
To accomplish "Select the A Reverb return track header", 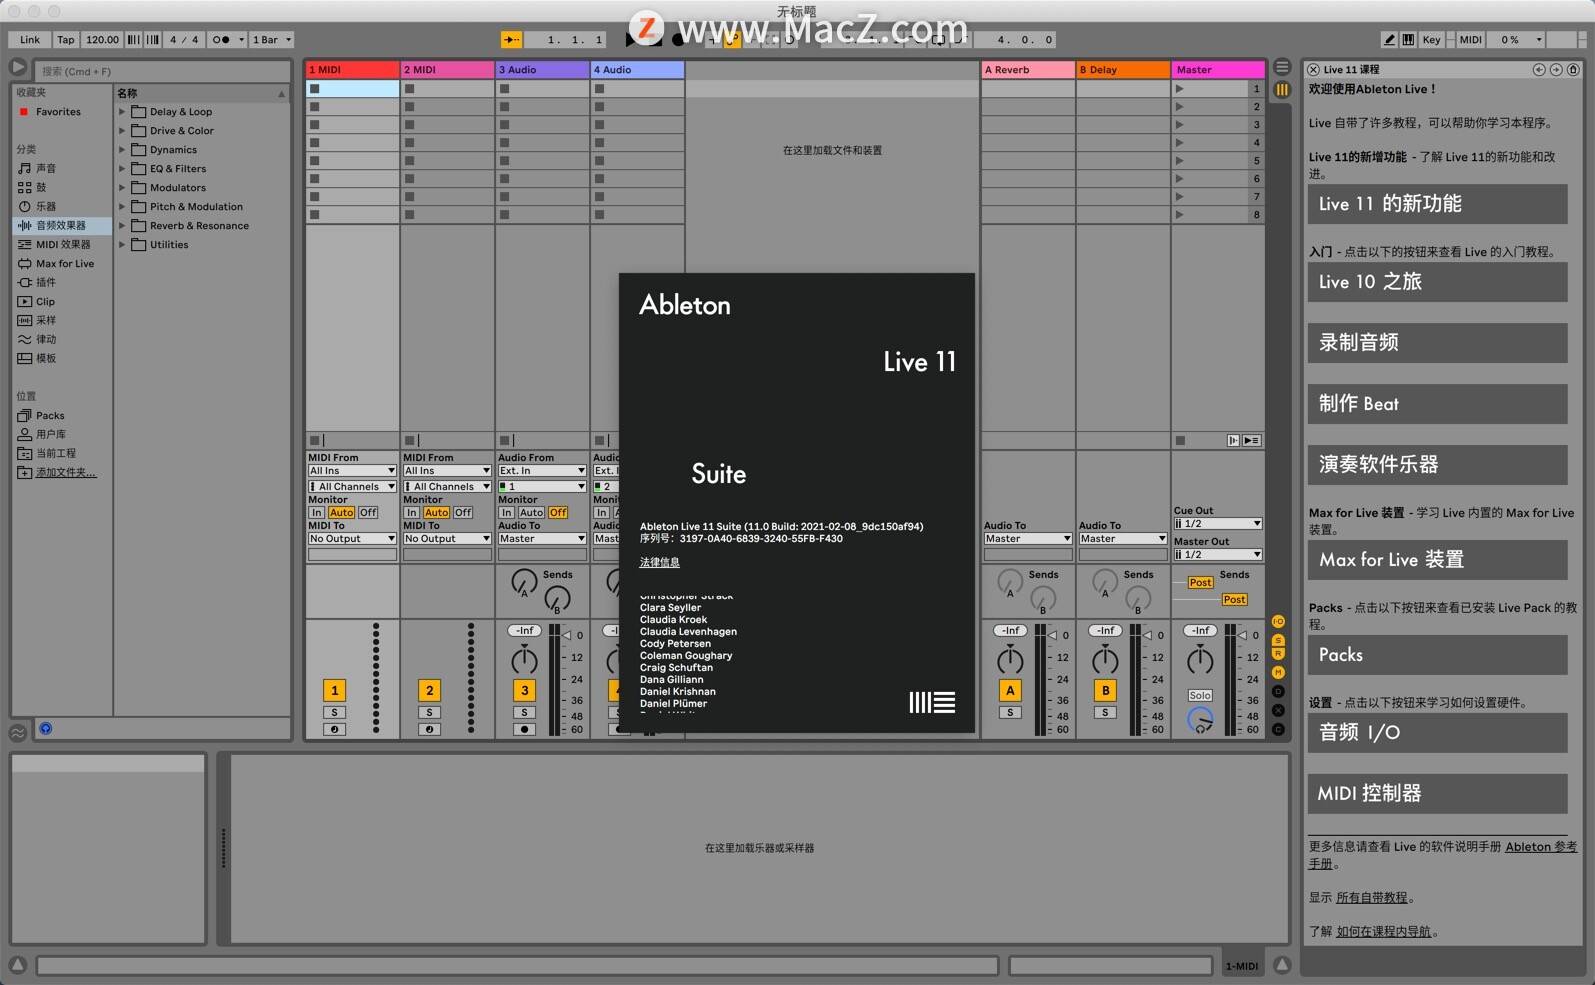I will click(1027, 70).
